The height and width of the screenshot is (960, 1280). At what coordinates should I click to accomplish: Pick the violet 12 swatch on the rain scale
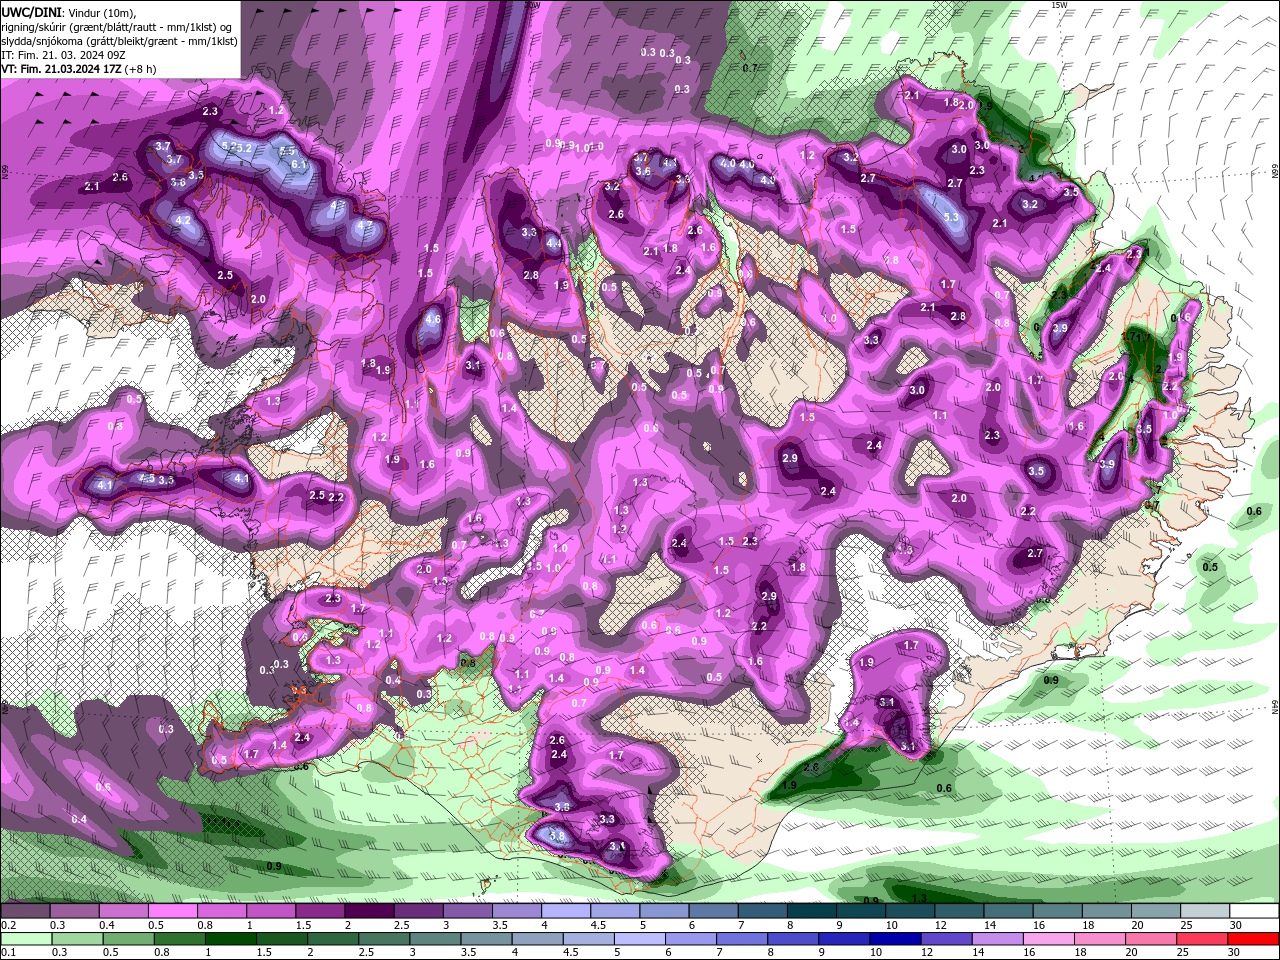[x=947, y=939]
